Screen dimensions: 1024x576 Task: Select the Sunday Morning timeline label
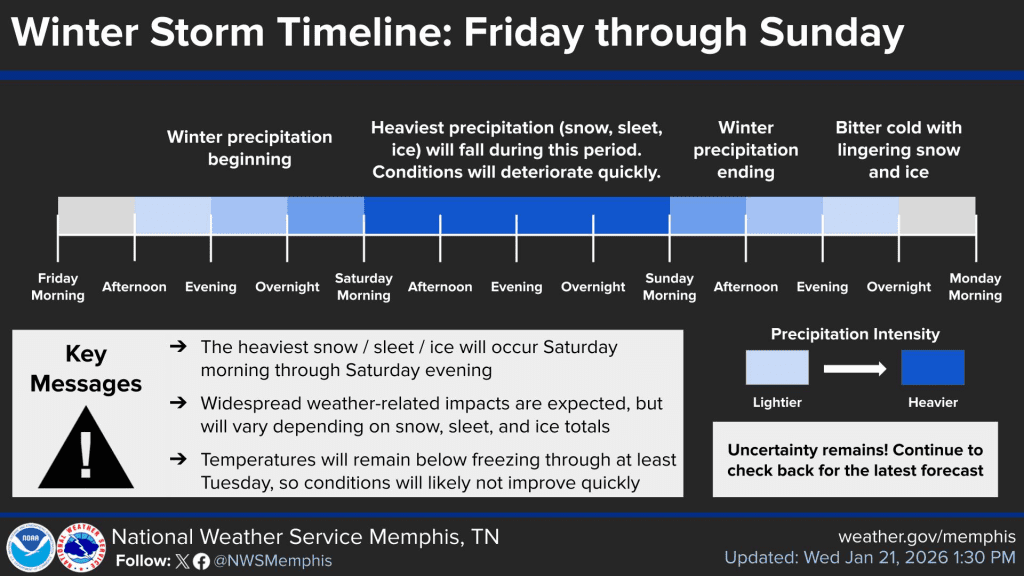pos(669,287)
